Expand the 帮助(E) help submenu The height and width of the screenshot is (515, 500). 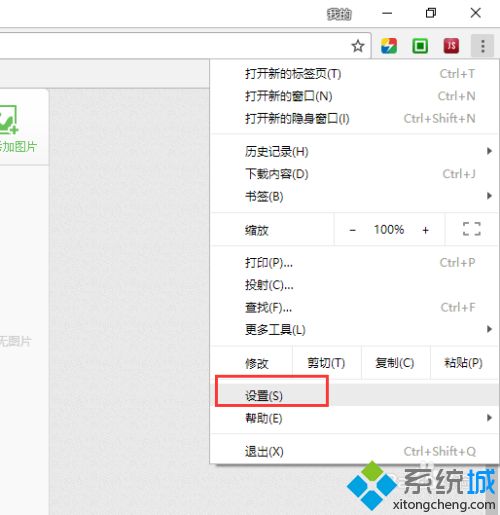354,418
